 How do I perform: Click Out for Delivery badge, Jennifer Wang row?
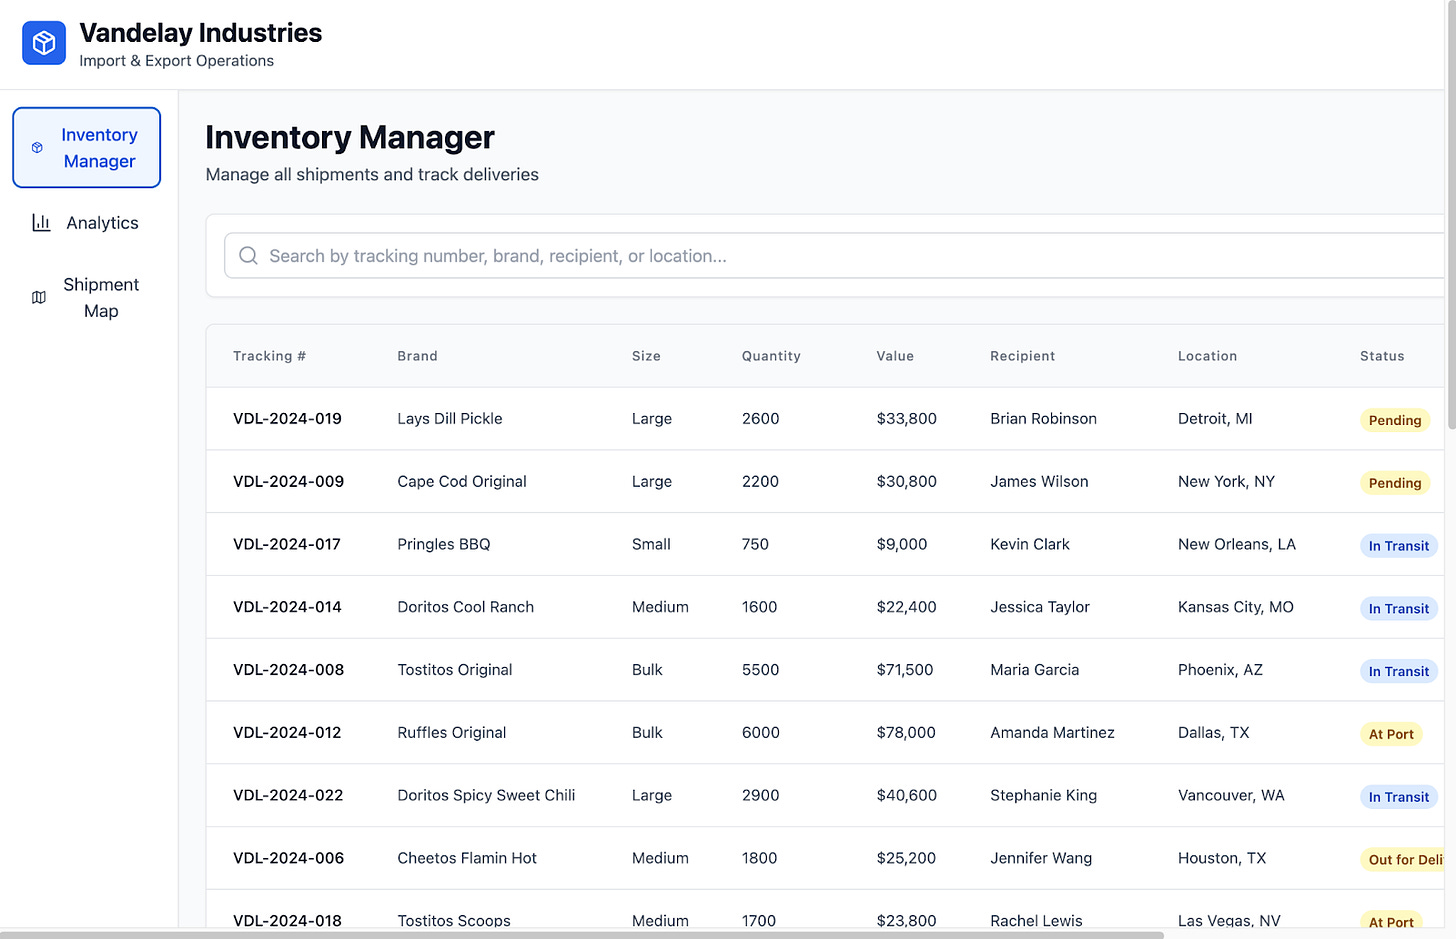[1402, 860]
